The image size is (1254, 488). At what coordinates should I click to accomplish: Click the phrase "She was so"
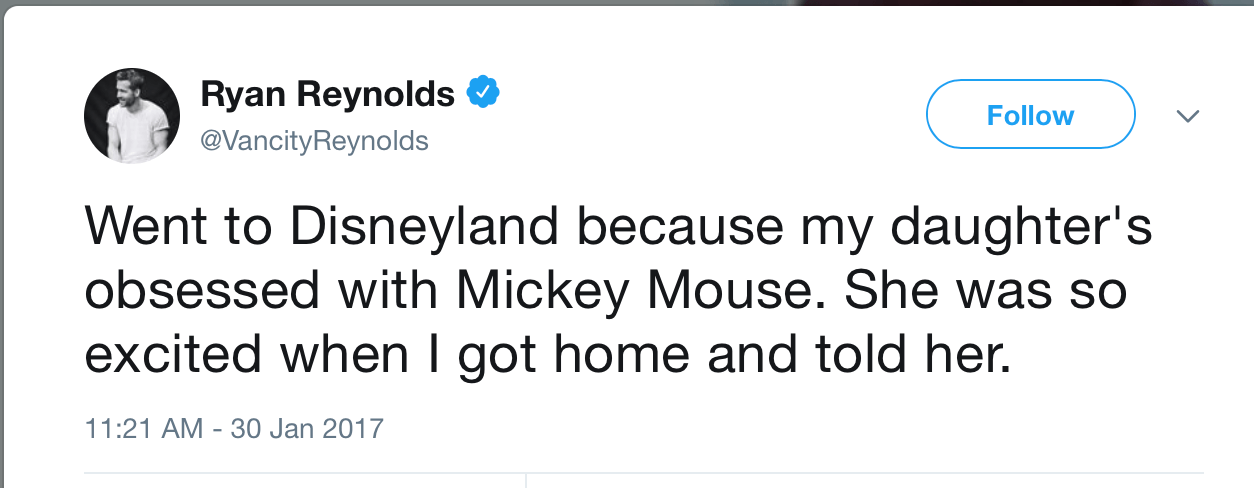point(986,291)
